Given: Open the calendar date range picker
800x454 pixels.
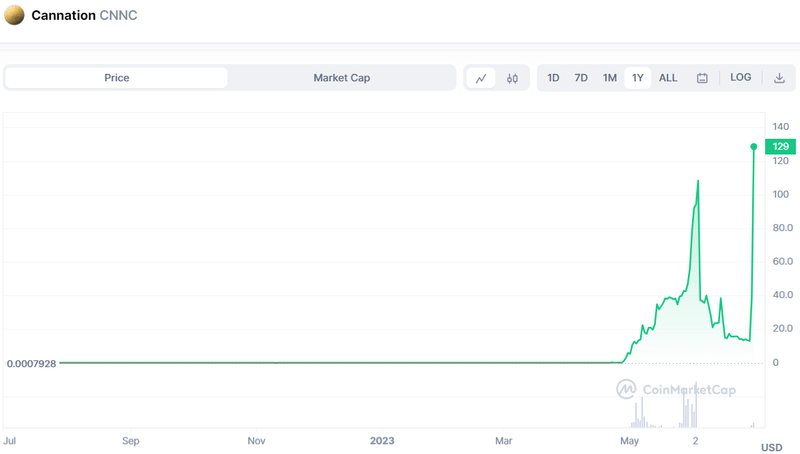Looking at the screenshot, I should pos(702,78).
